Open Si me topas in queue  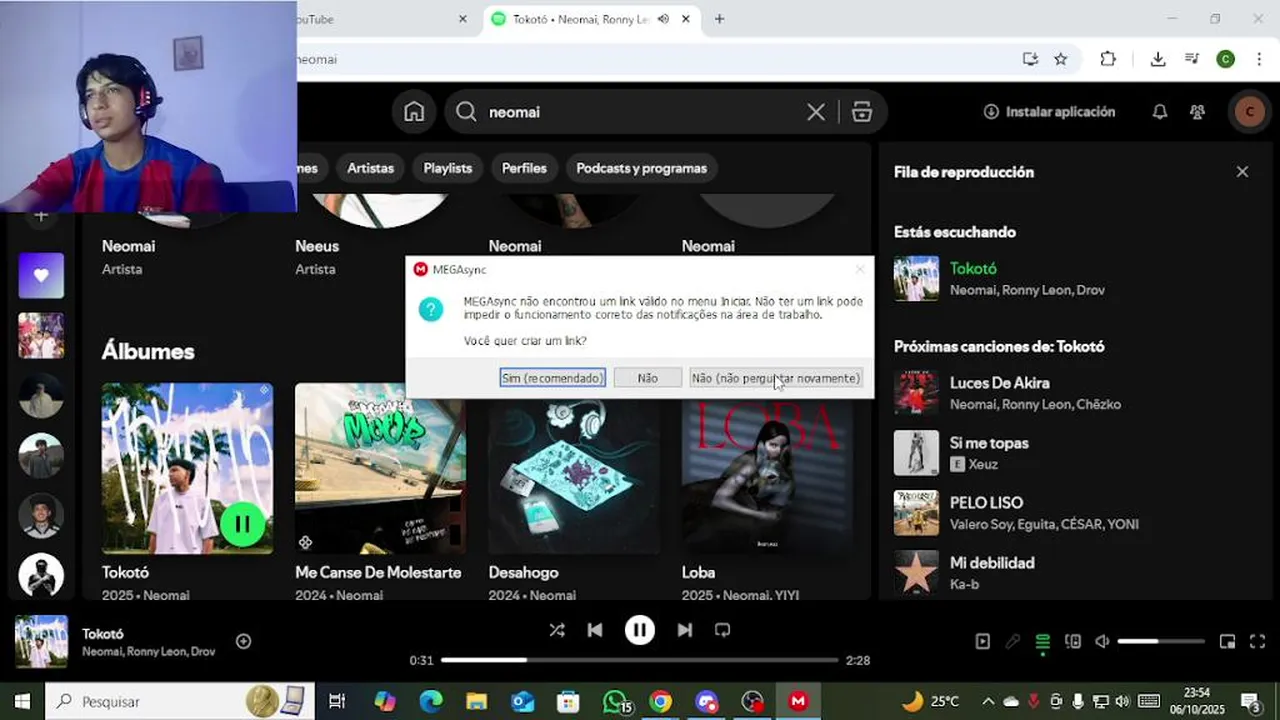(989, 443)
